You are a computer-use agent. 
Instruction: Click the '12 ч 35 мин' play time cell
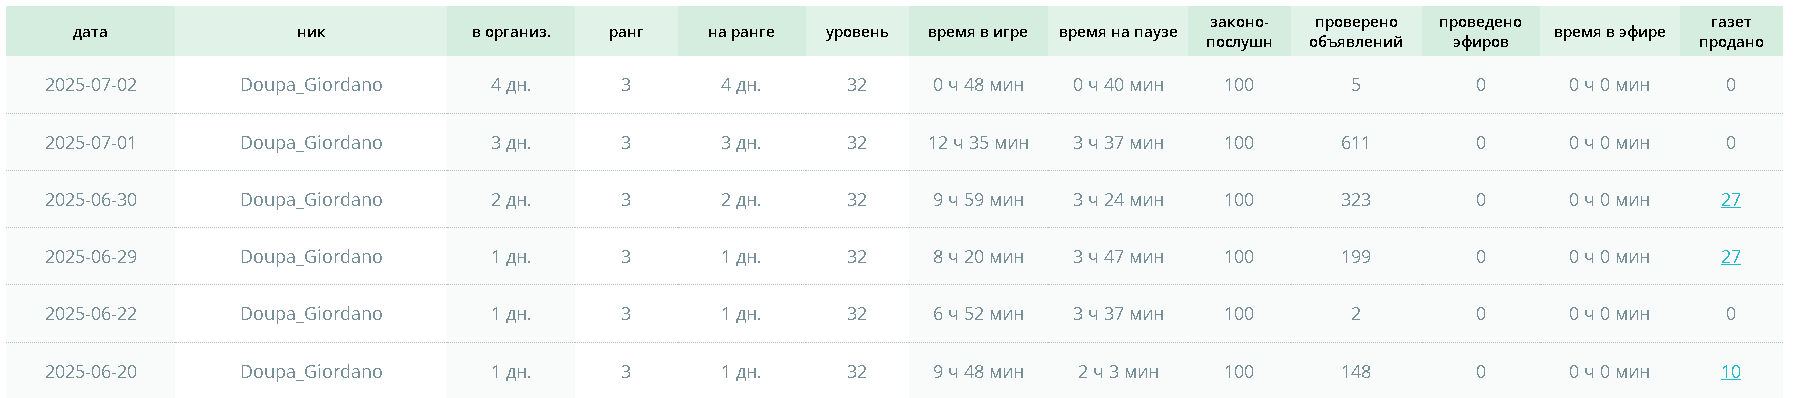[x=978, y=143]
